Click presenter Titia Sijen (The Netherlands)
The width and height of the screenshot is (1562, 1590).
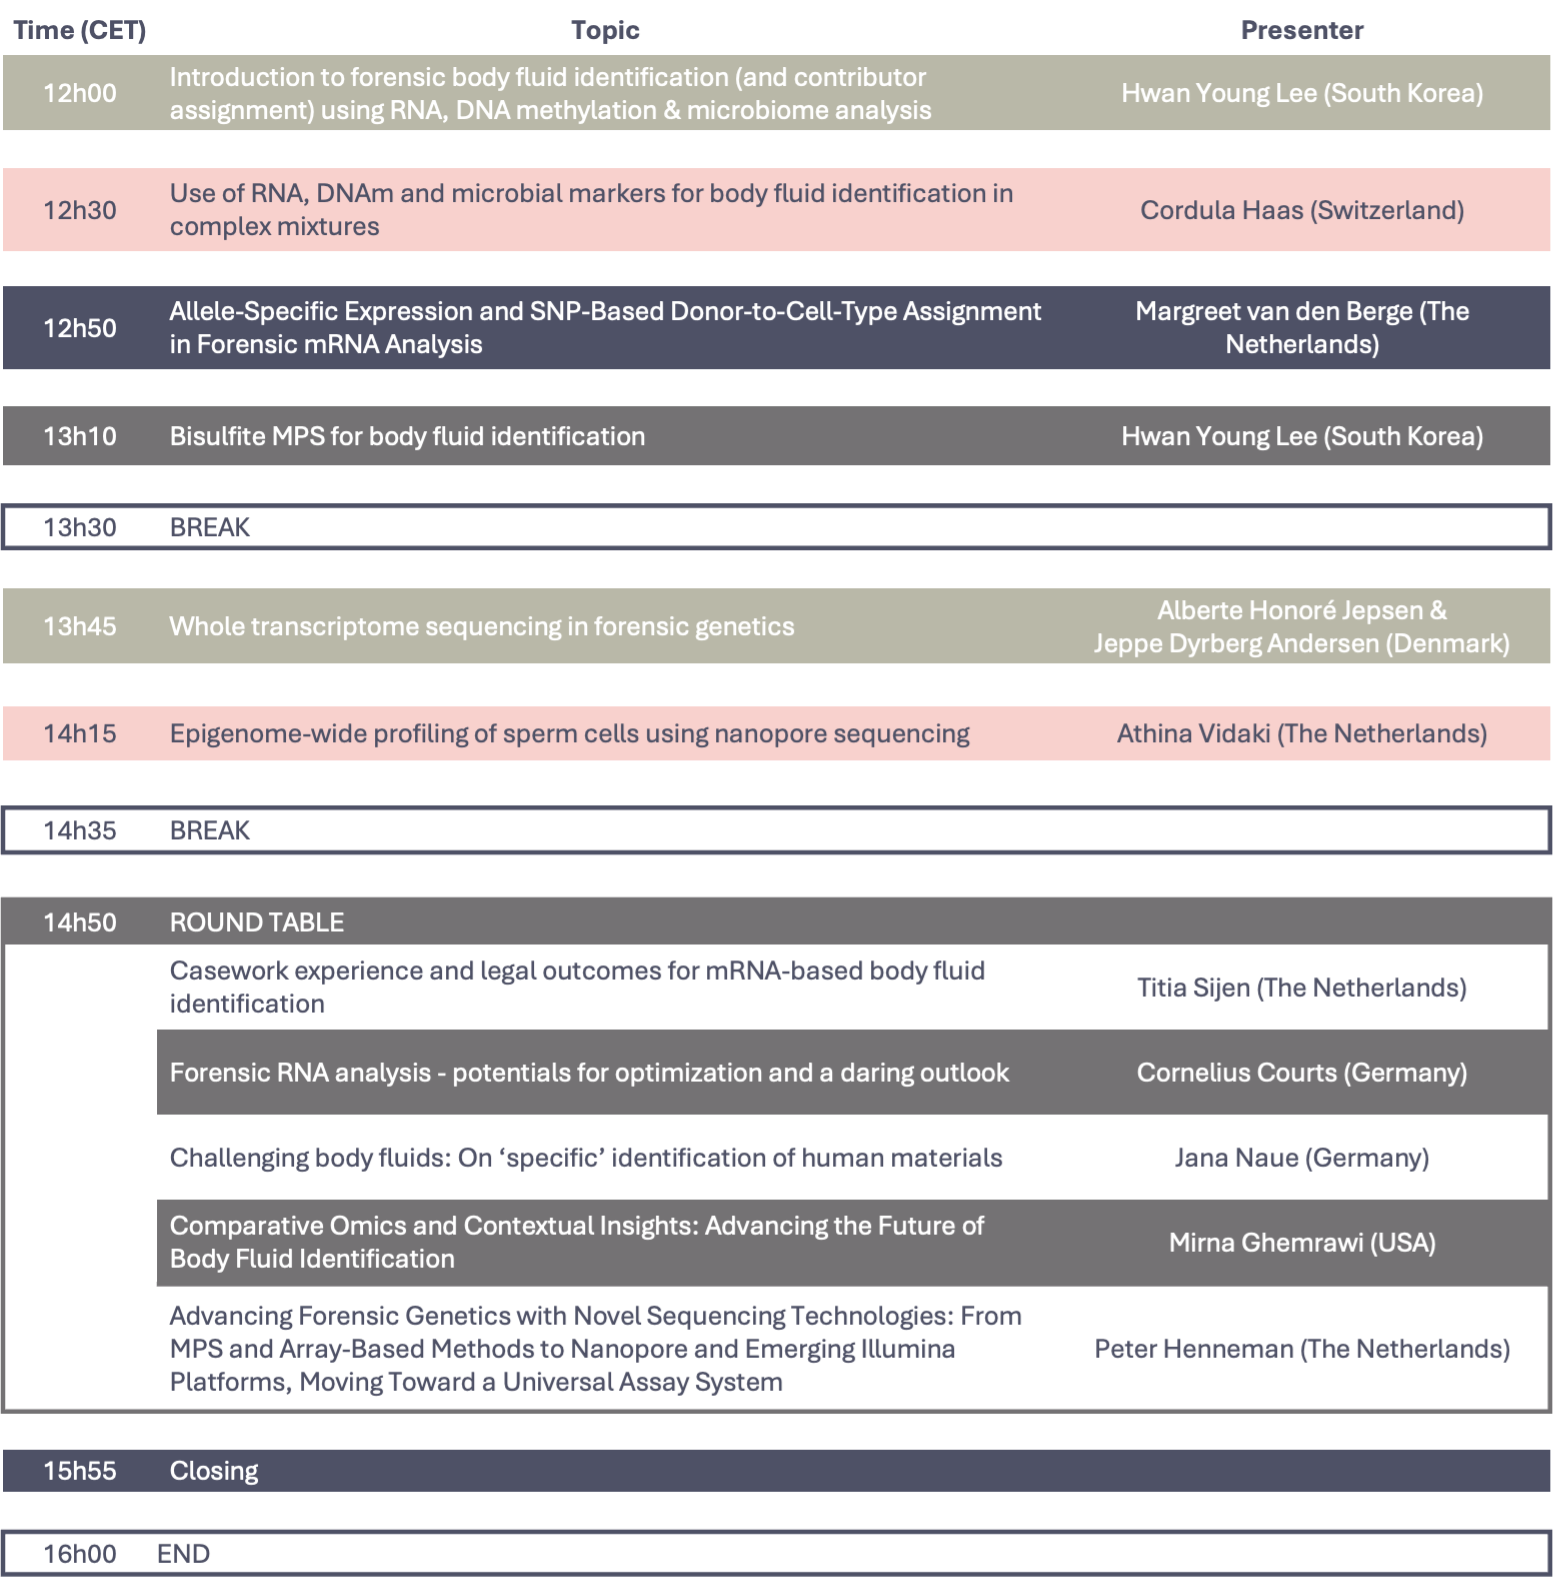tap(1301, 988)
